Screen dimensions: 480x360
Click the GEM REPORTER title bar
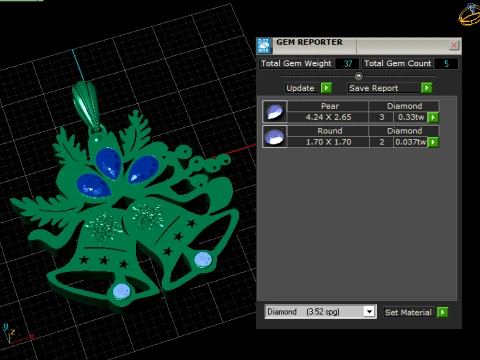pos(359,46)
